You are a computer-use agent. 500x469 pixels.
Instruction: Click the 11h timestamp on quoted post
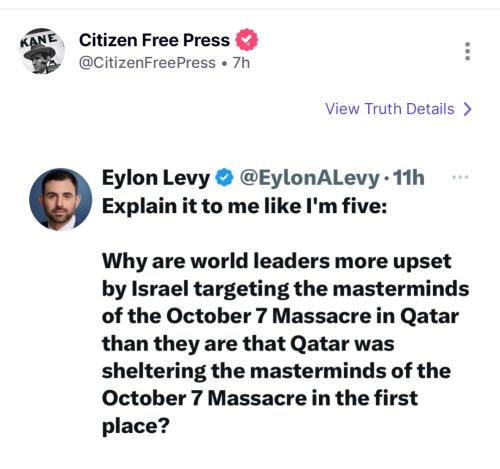409,178
